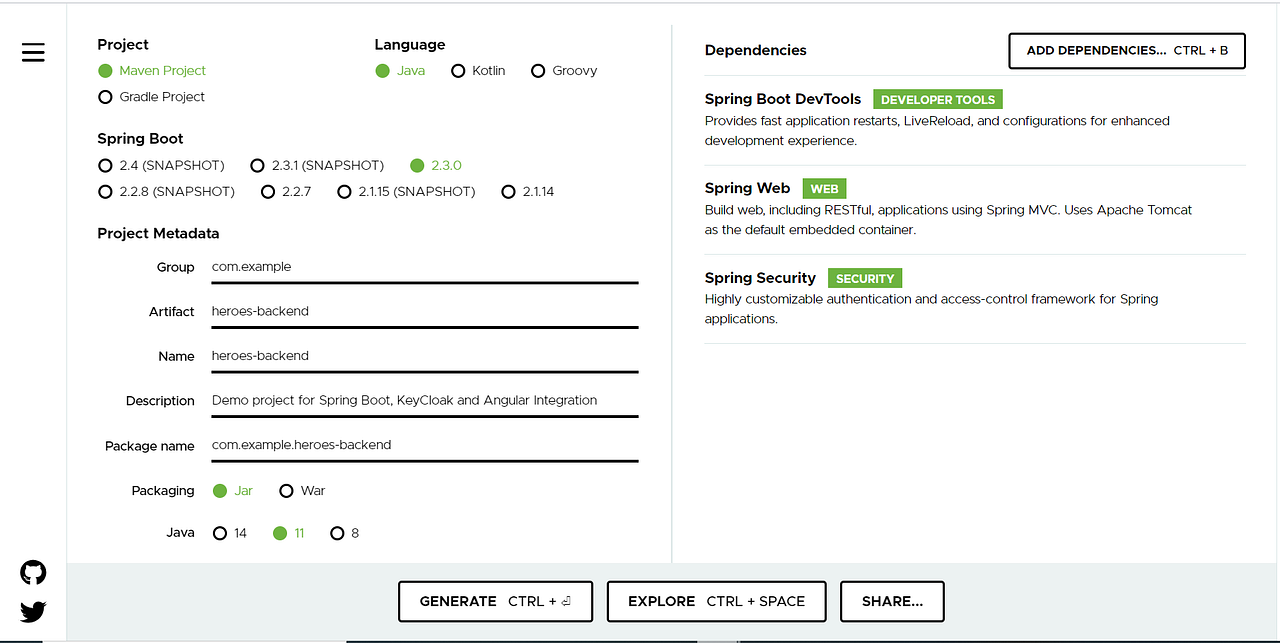Click the GENERATE button

tap(495, 601)
